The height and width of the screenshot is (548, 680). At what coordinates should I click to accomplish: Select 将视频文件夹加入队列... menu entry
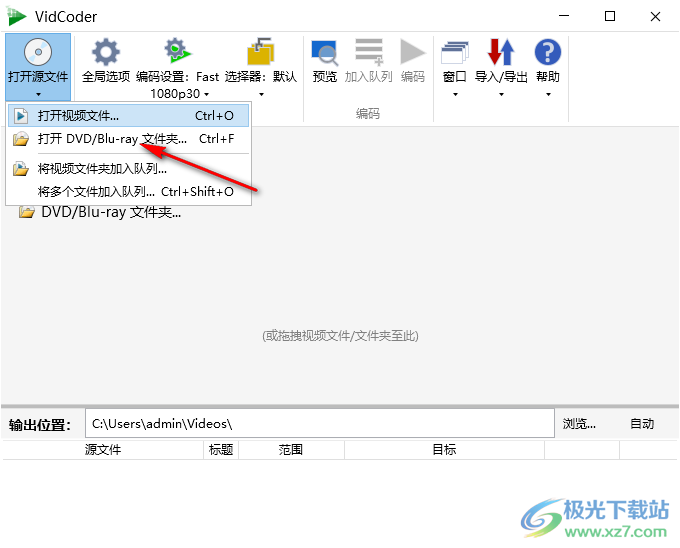pyautogui.click(x=128, y=169)
